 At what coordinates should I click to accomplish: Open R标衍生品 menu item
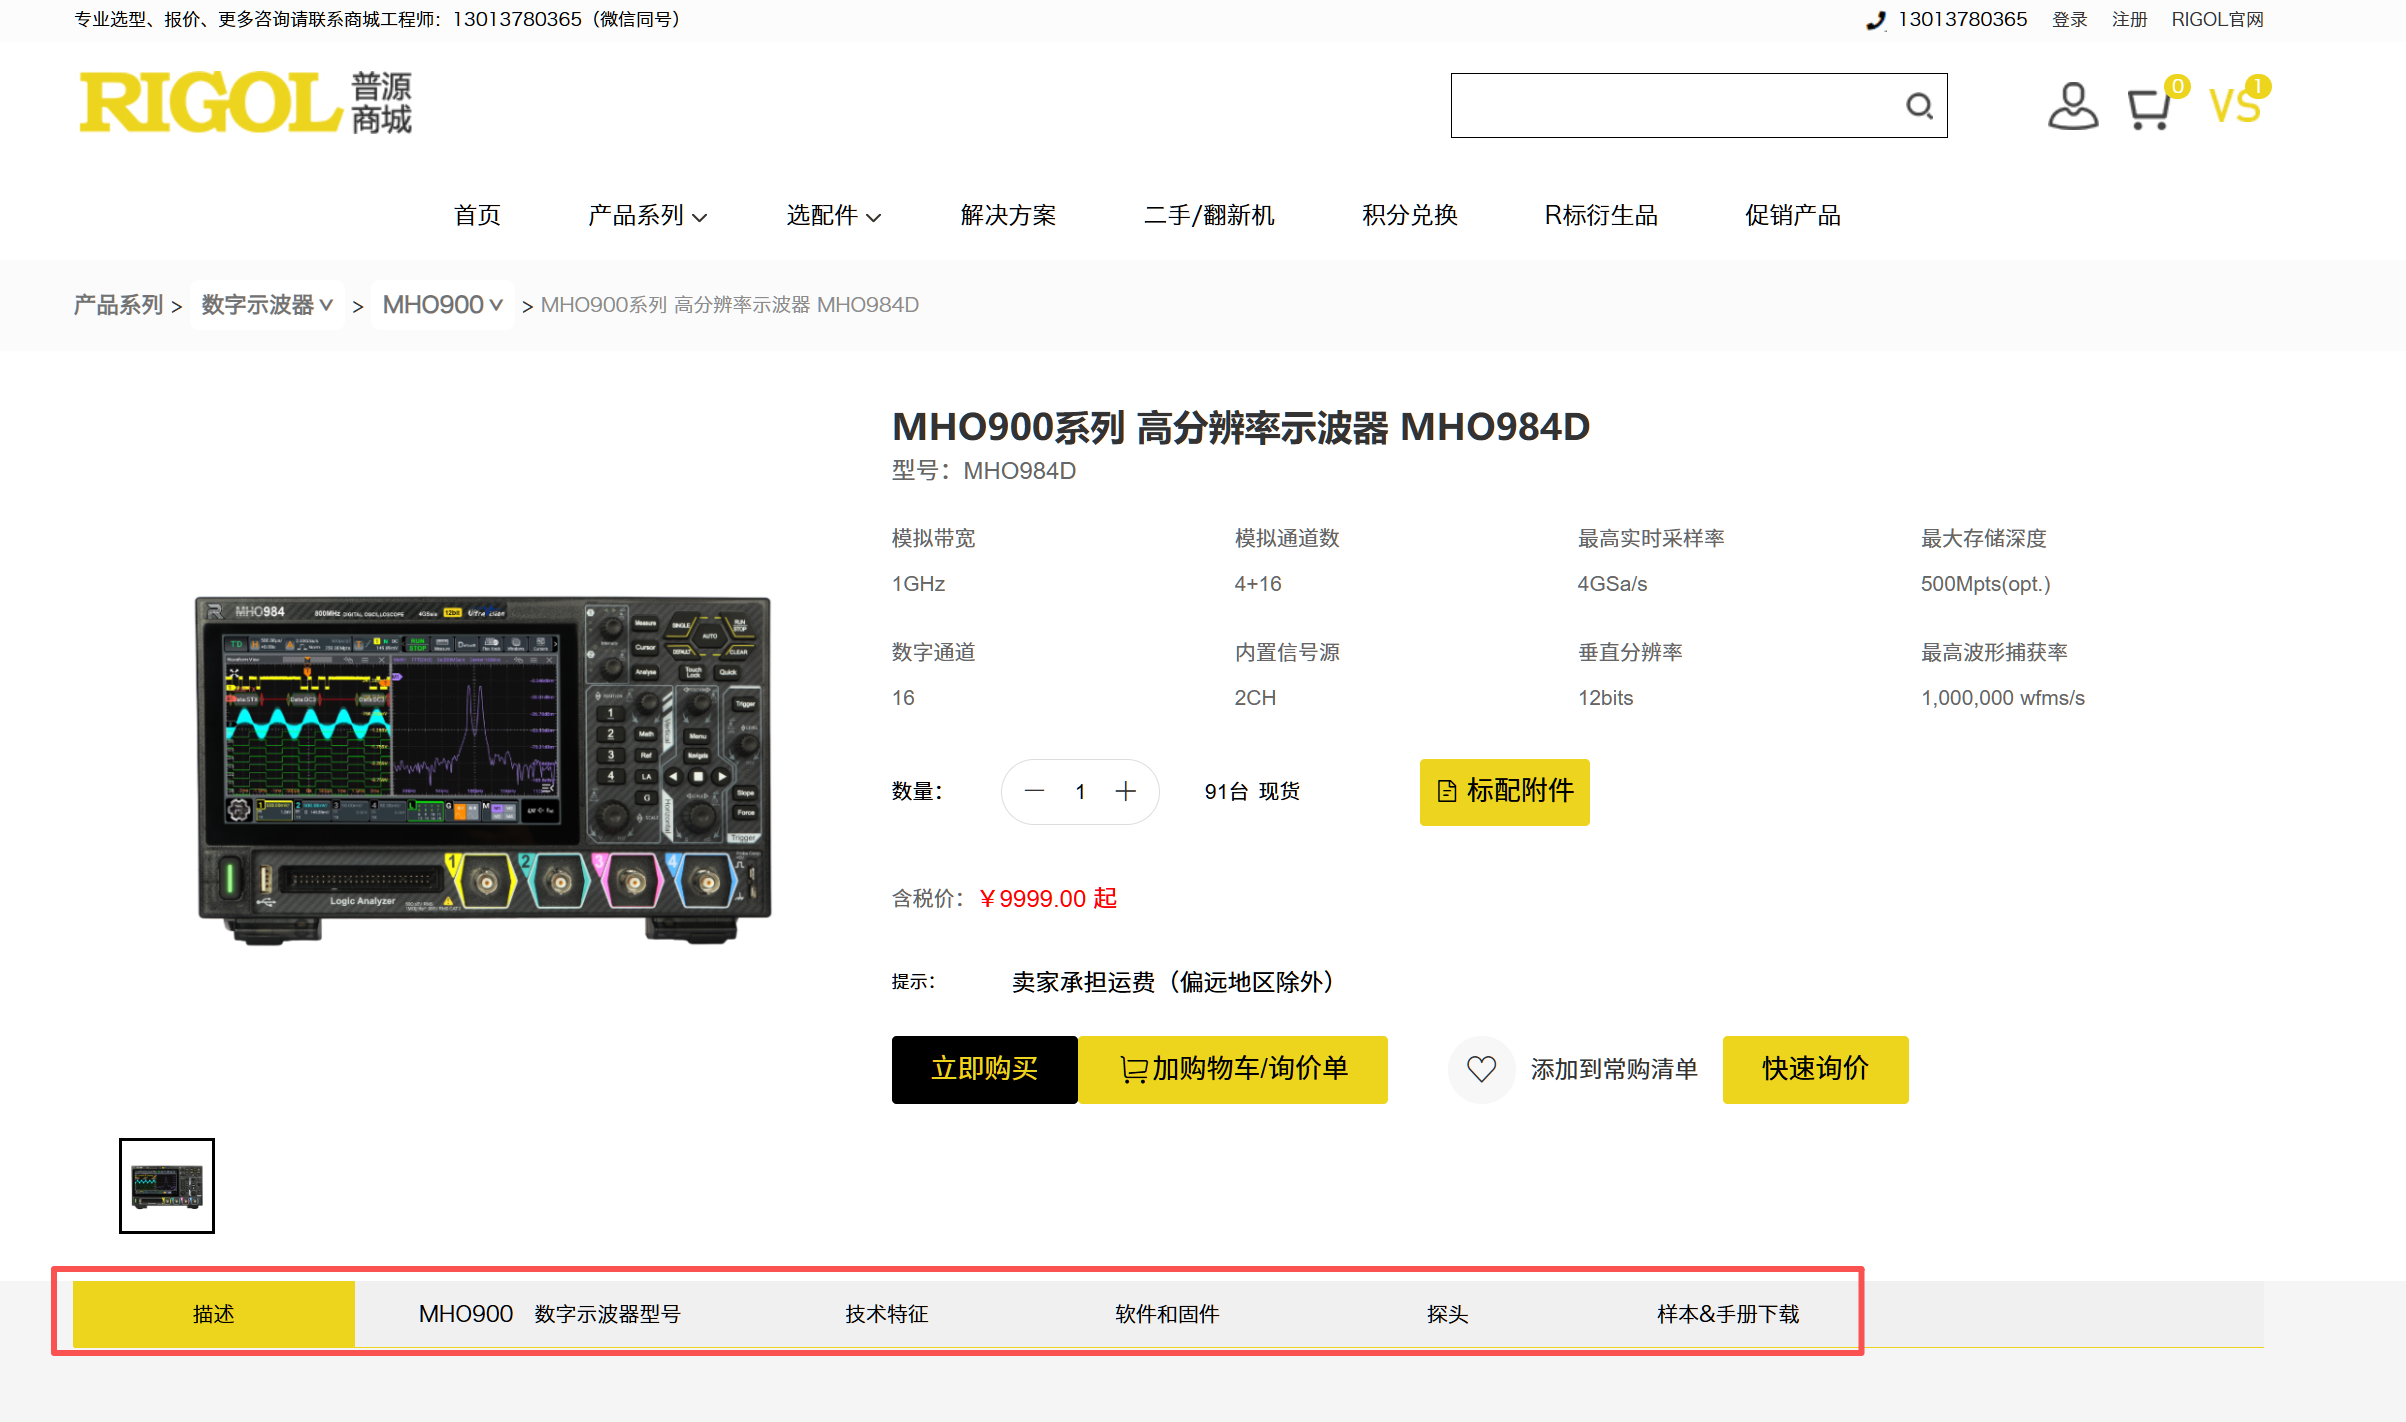point(1601,215)
